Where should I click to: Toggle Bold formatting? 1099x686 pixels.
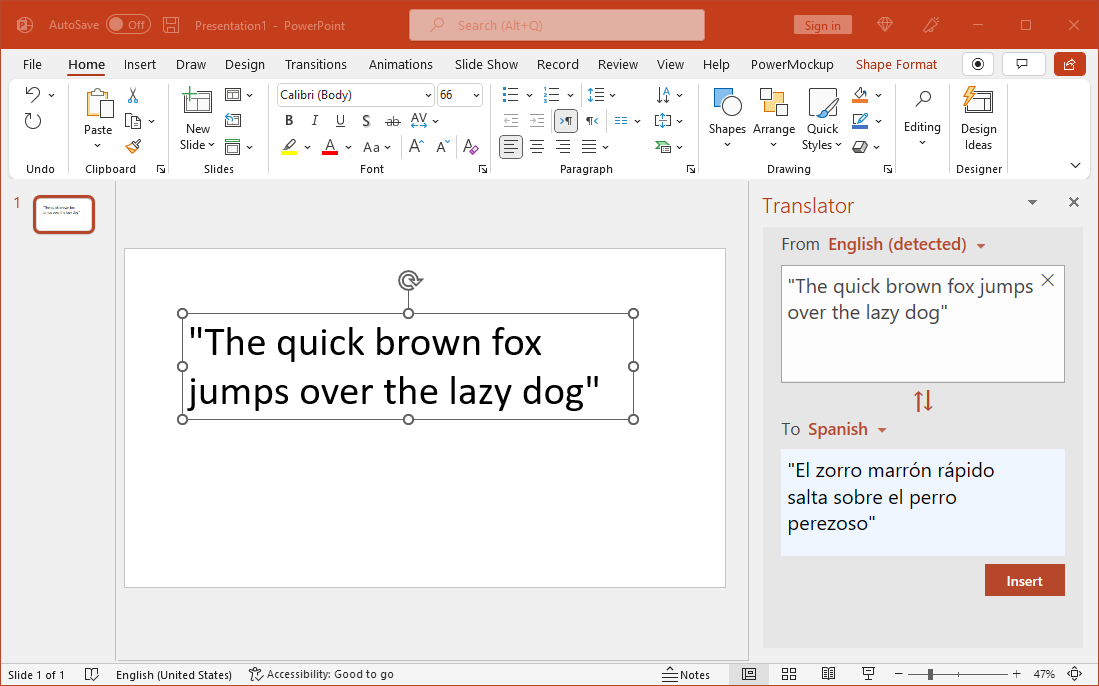[x=289, y=121]
